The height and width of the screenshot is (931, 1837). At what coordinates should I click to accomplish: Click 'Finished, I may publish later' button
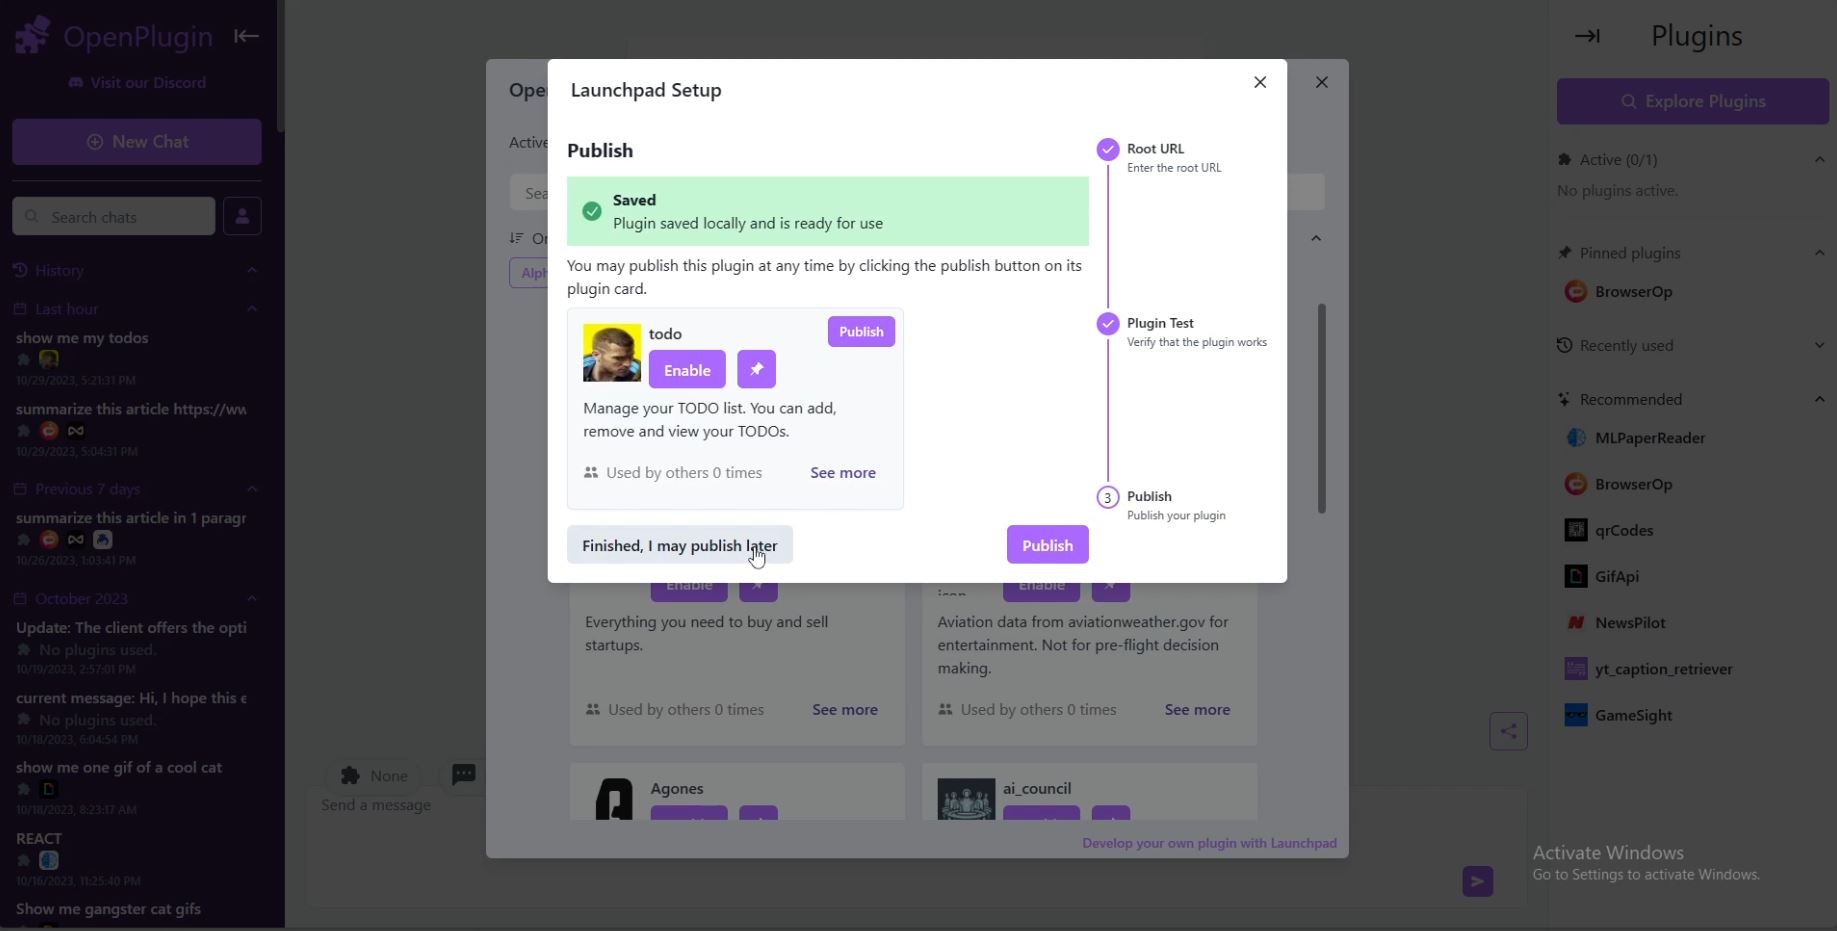tap(680, 545)
